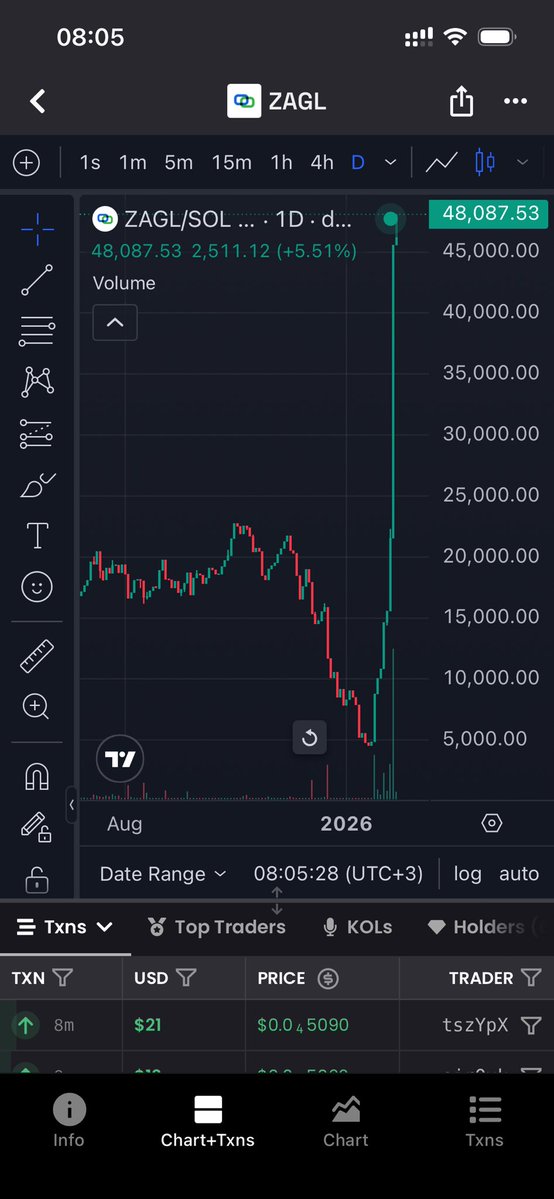Toggle lock all drawings padlock
The width and height of the screenshot is (554, 1199).
(37, 879)
